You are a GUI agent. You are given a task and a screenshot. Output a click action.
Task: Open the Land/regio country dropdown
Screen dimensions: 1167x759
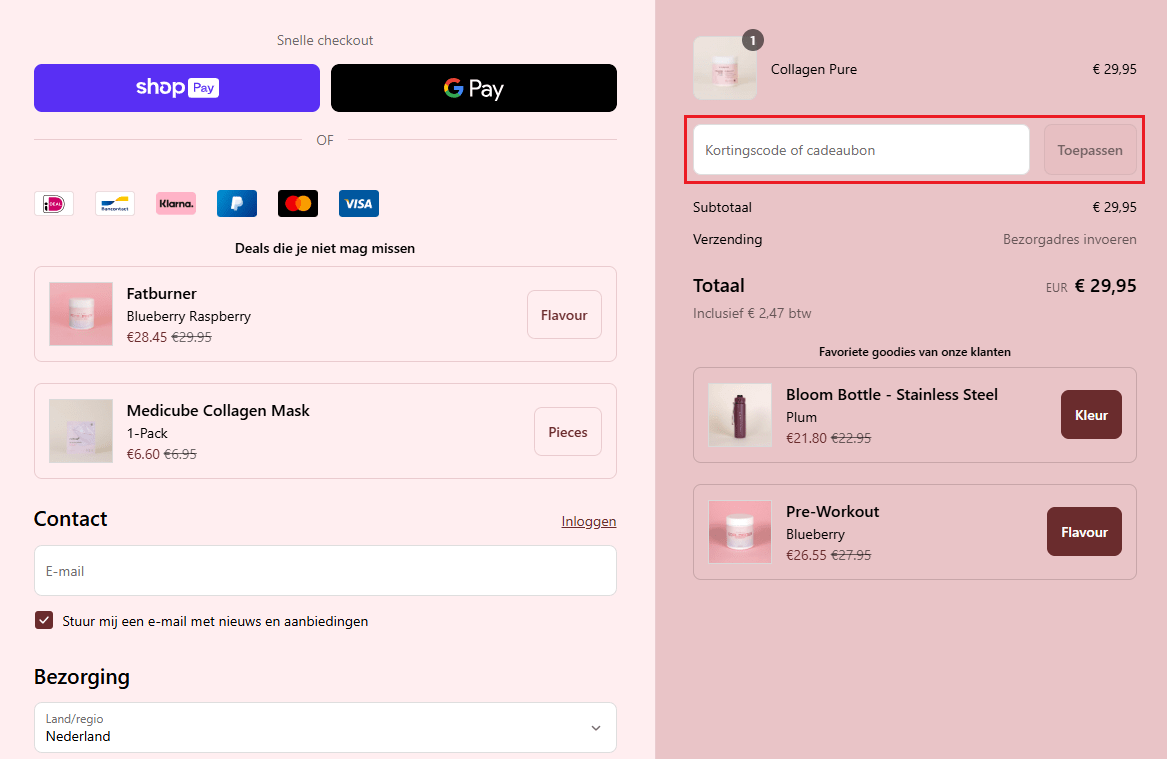[325, 727]
